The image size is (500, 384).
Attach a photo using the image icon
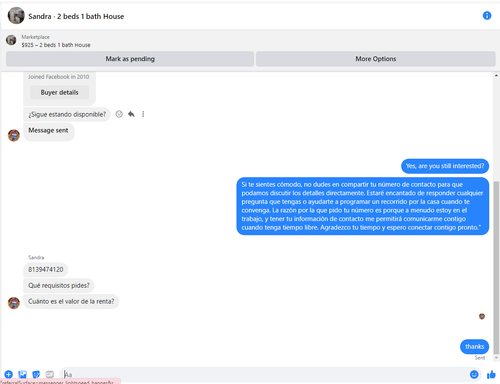(x=22, y=374)
